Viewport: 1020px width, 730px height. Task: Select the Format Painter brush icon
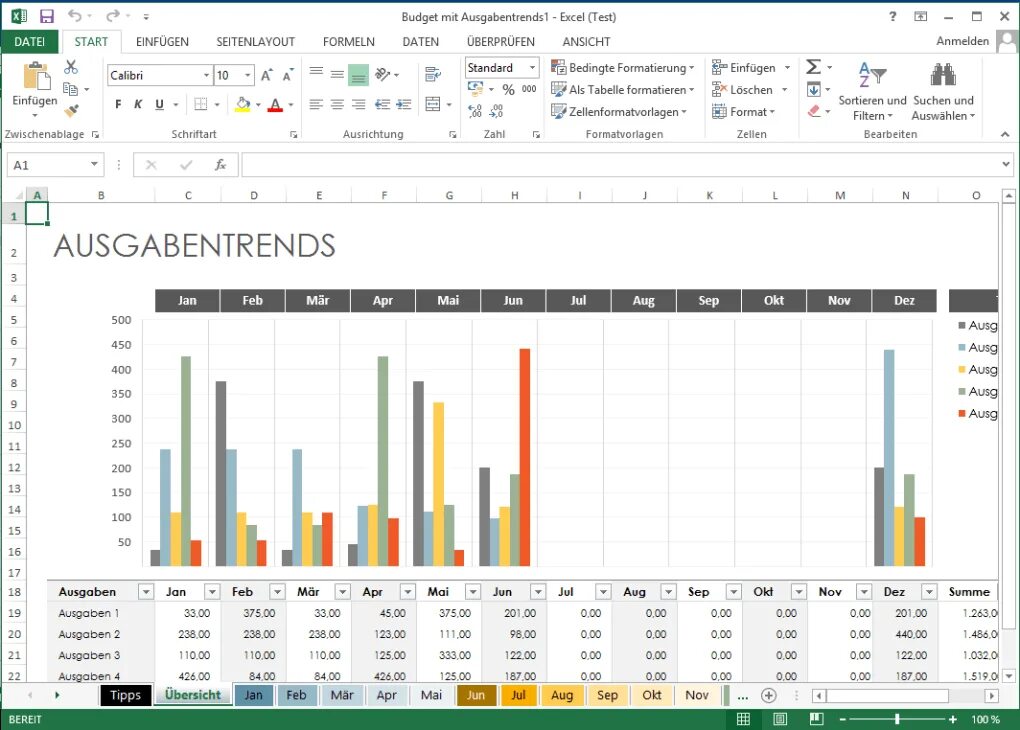pyautogui.click(x=71, y=111)
